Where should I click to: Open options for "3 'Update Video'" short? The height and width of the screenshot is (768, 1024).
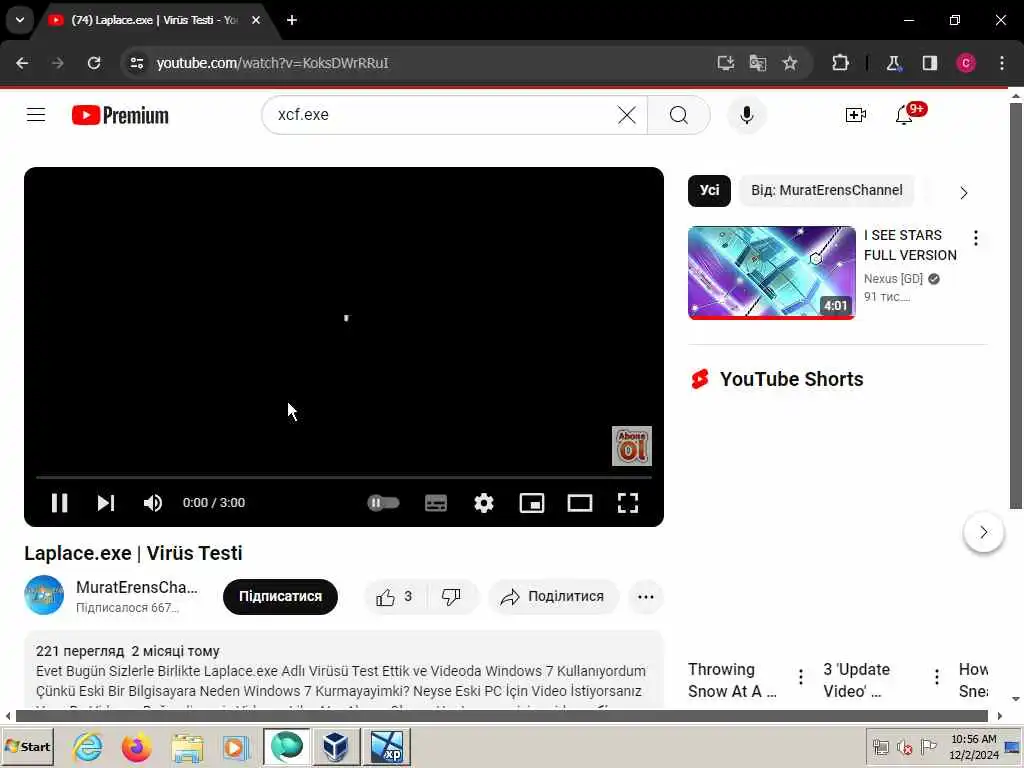[x=936, y=677]
